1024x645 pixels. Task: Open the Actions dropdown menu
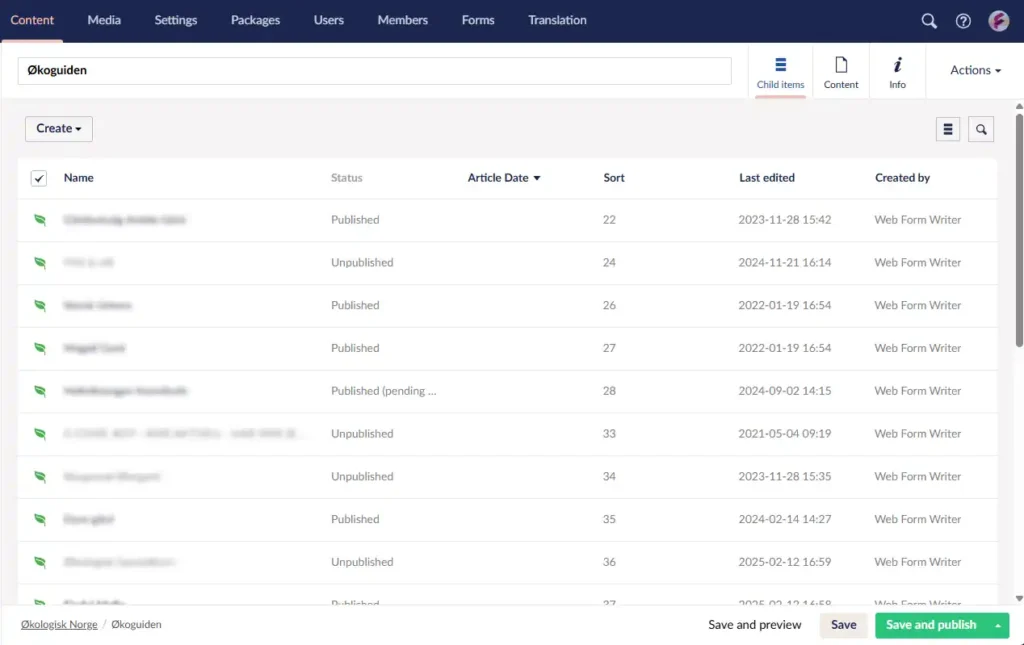tap(975, 70)
